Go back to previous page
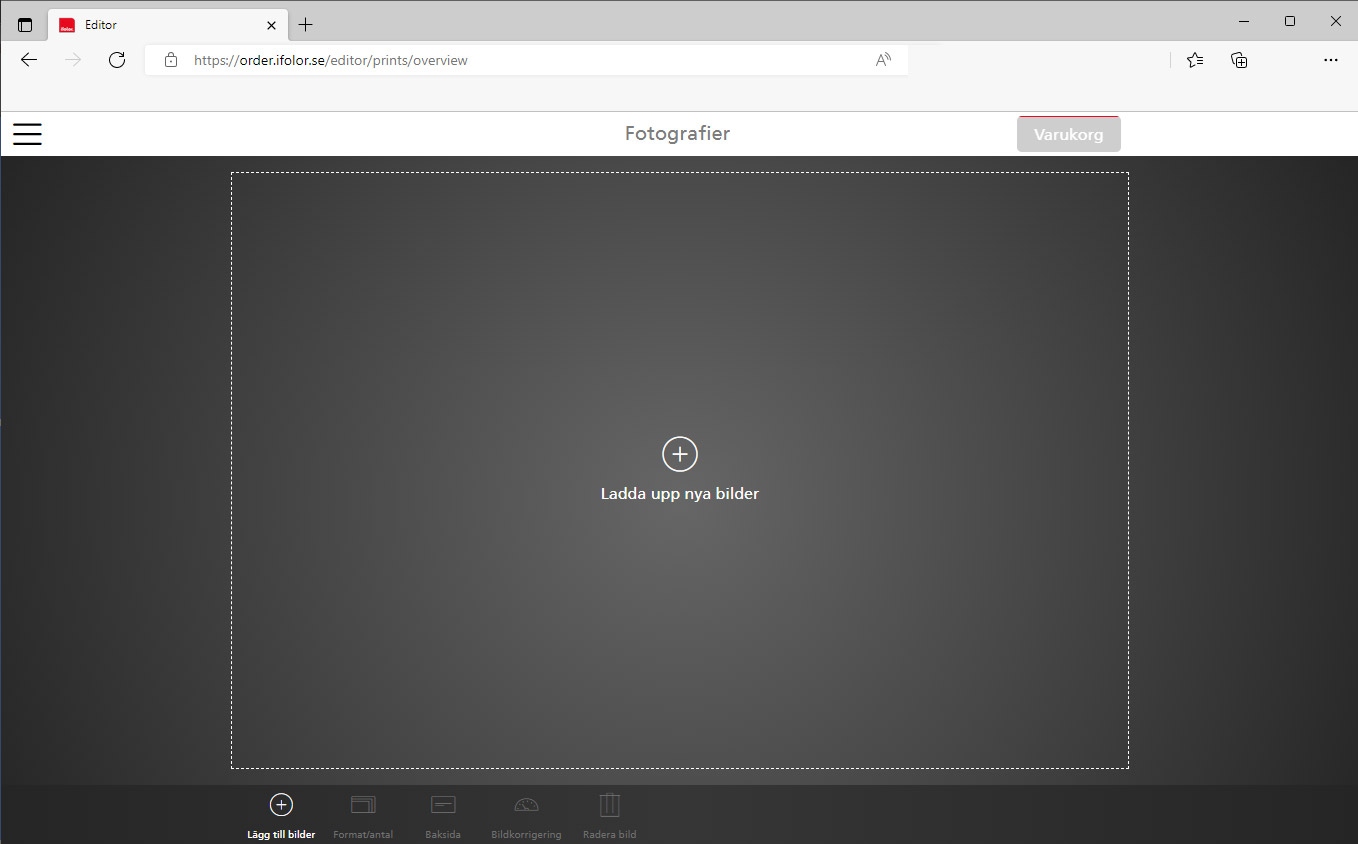 click(29, 60)
